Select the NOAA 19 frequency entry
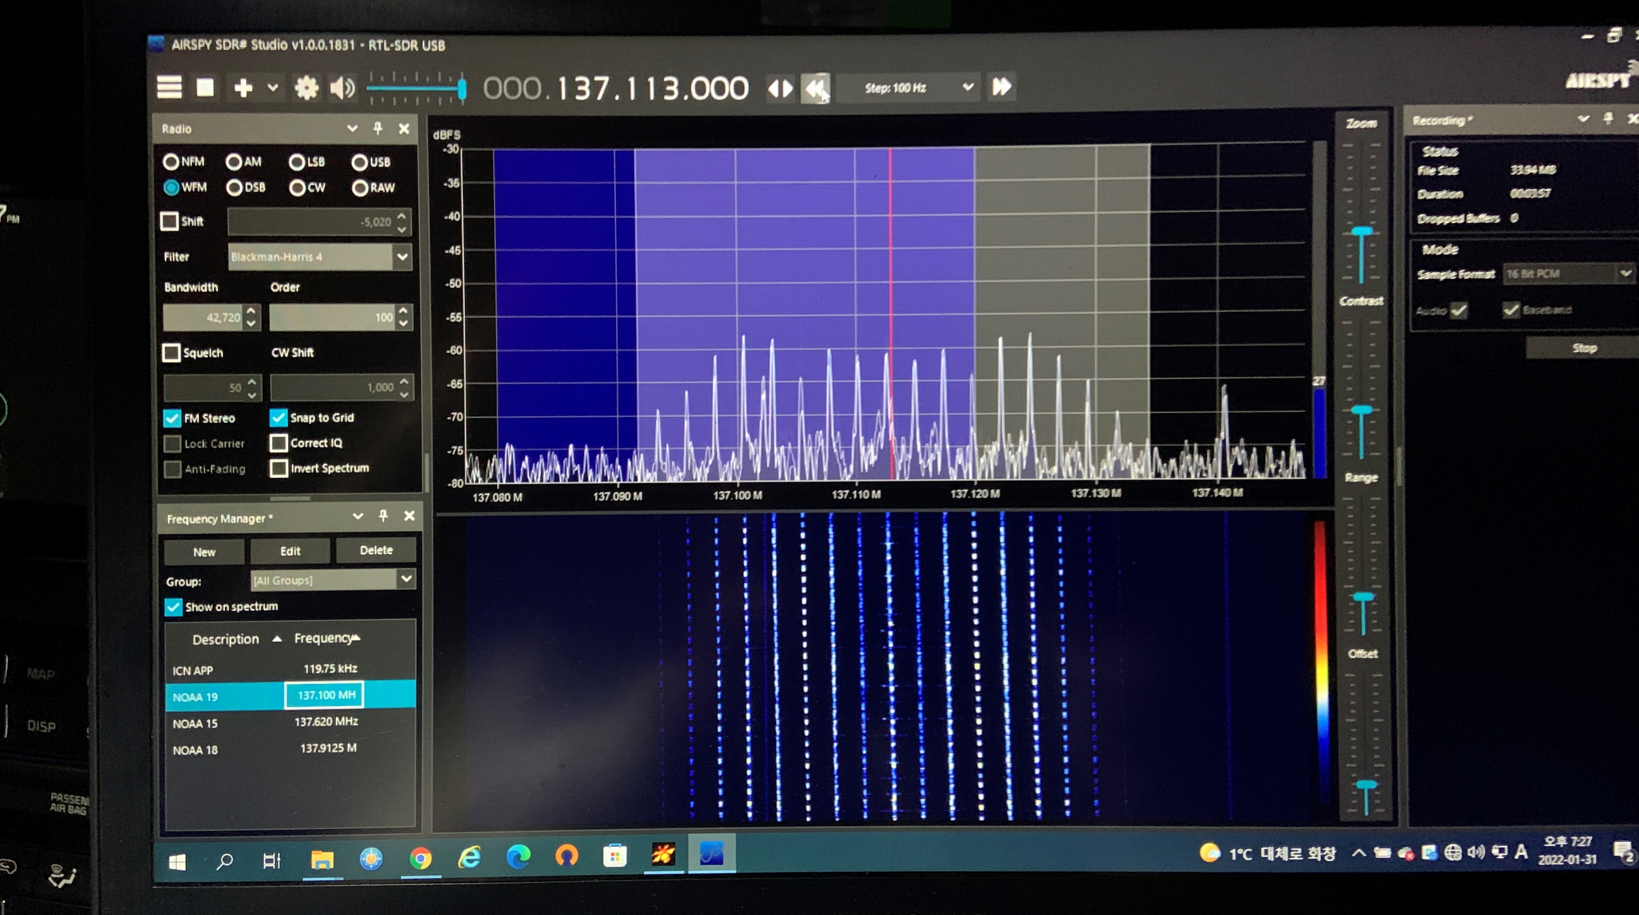1639x915 pixels. 290,696
